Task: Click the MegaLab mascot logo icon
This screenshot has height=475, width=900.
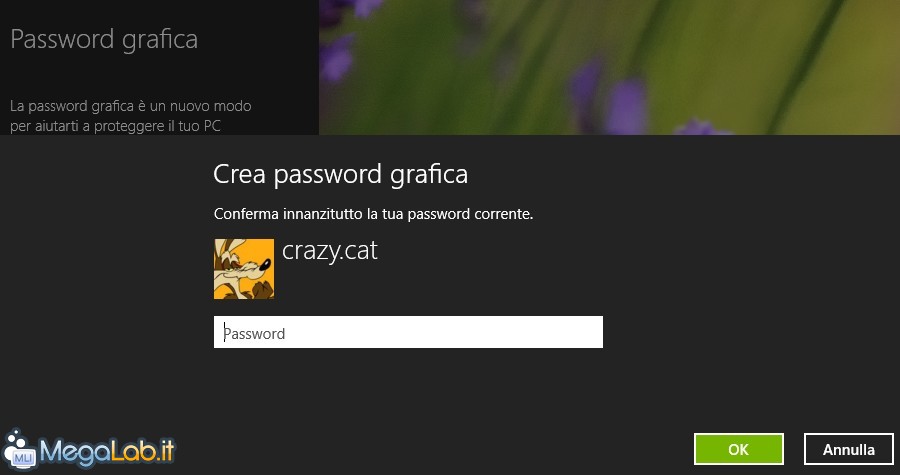Action: click(18, 447)
